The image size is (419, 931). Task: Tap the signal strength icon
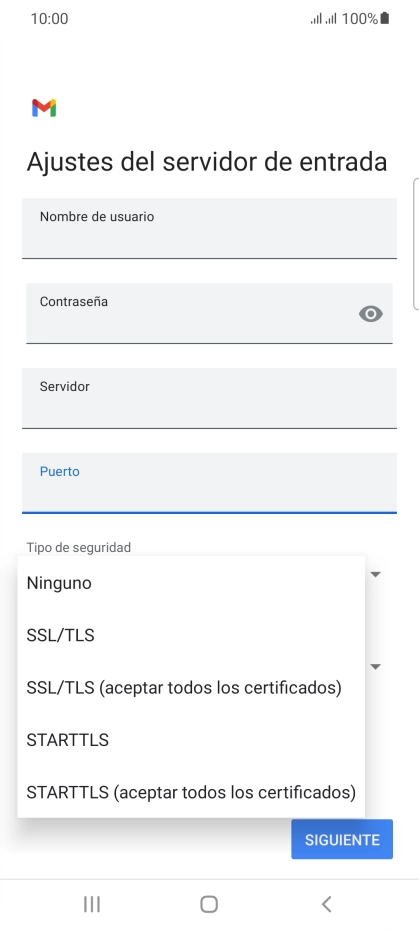tap(323, 19)
